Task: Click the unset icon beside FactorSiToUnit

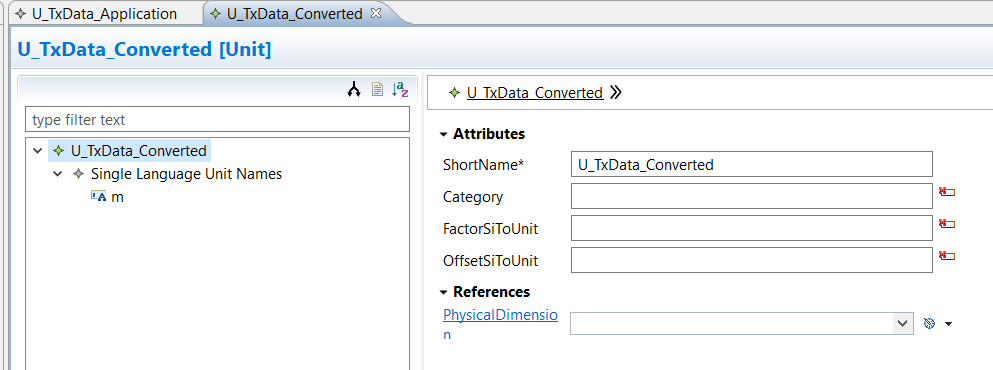Action: coord(947,223)
